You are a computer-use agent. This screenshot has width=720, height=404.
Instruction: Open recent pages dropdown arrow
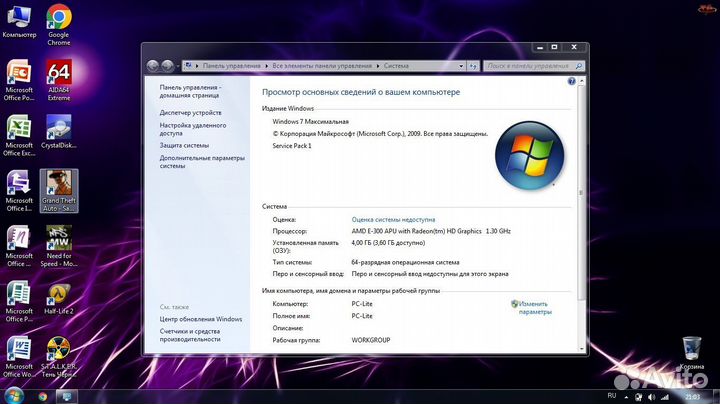coord(178,67)
